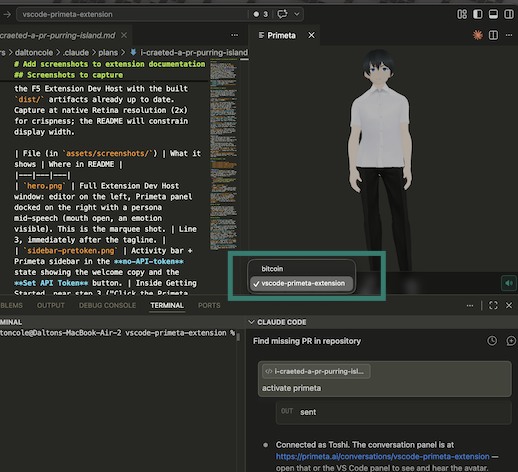Screen dimensions: 518x472
Task: Open the PORTS panel tab
Action: (x=209, y=305)
